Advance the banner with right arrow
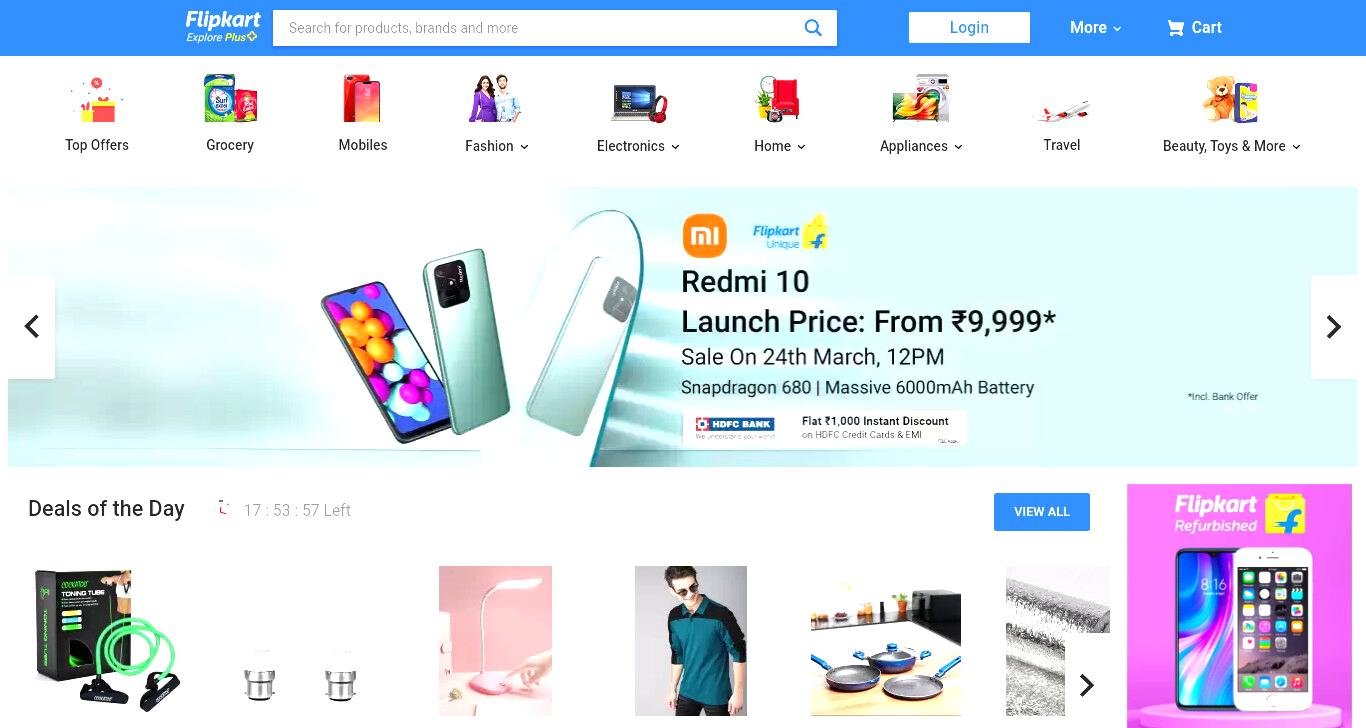 click(x=1334, y=327)
